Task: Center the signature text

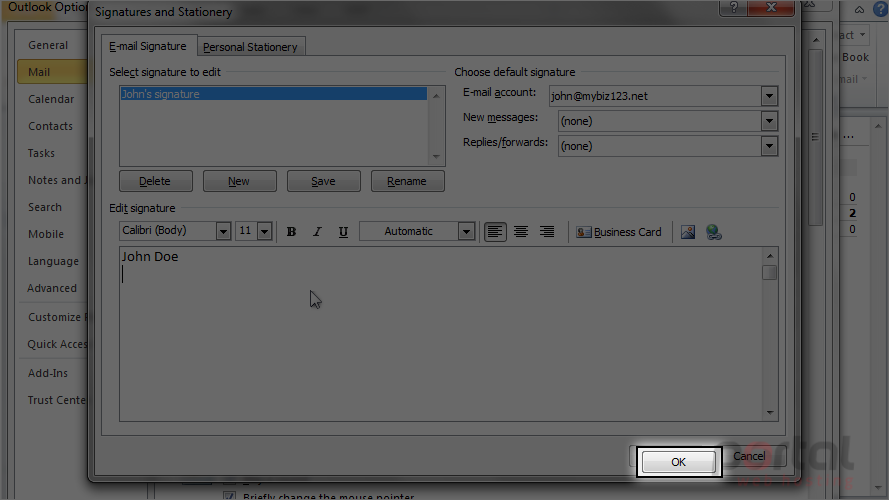Action: click(521, 231)
